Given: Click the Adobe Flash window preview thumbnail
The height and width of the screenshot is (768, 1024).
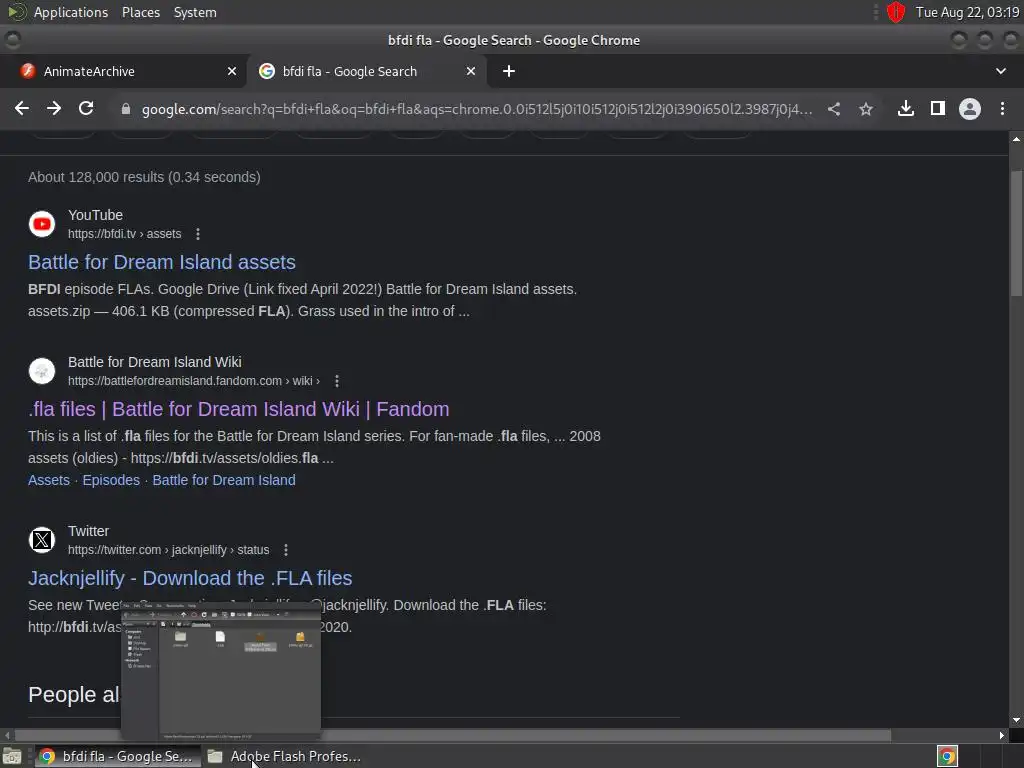Looking at the screenshot, I should 221,672.
